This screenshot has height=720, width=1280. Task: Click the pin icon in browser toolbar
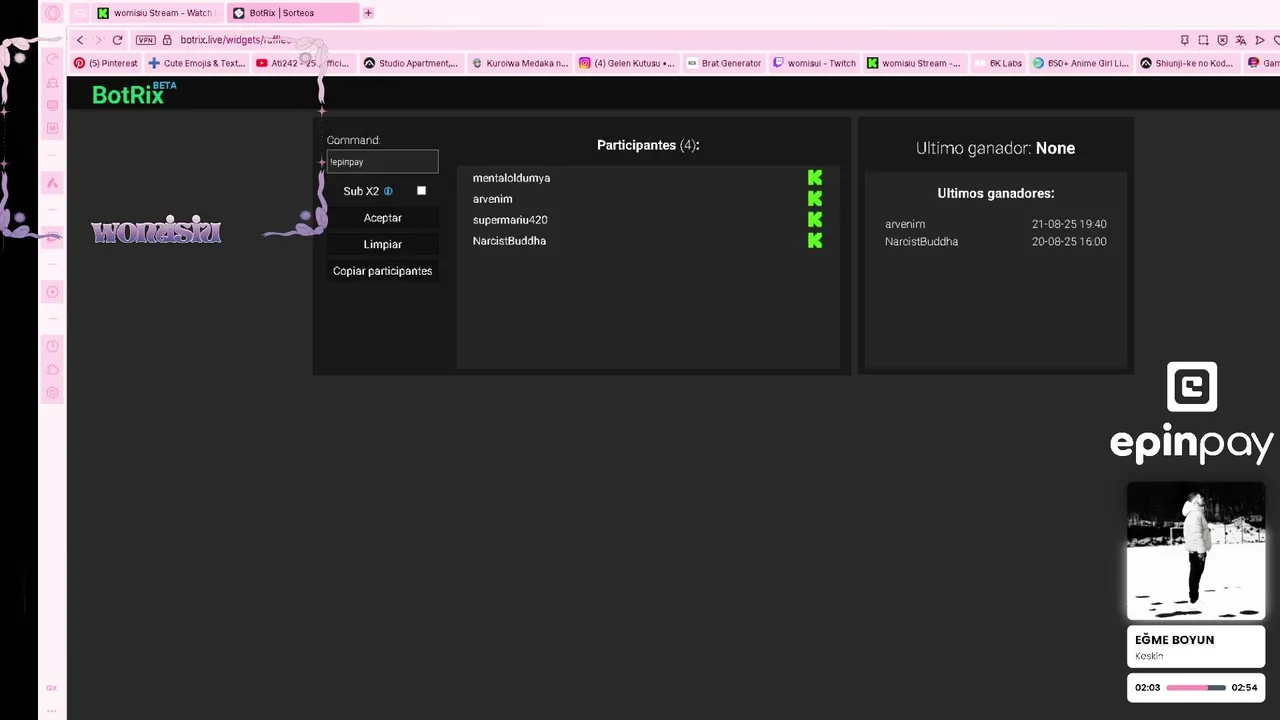(1185, 40)
